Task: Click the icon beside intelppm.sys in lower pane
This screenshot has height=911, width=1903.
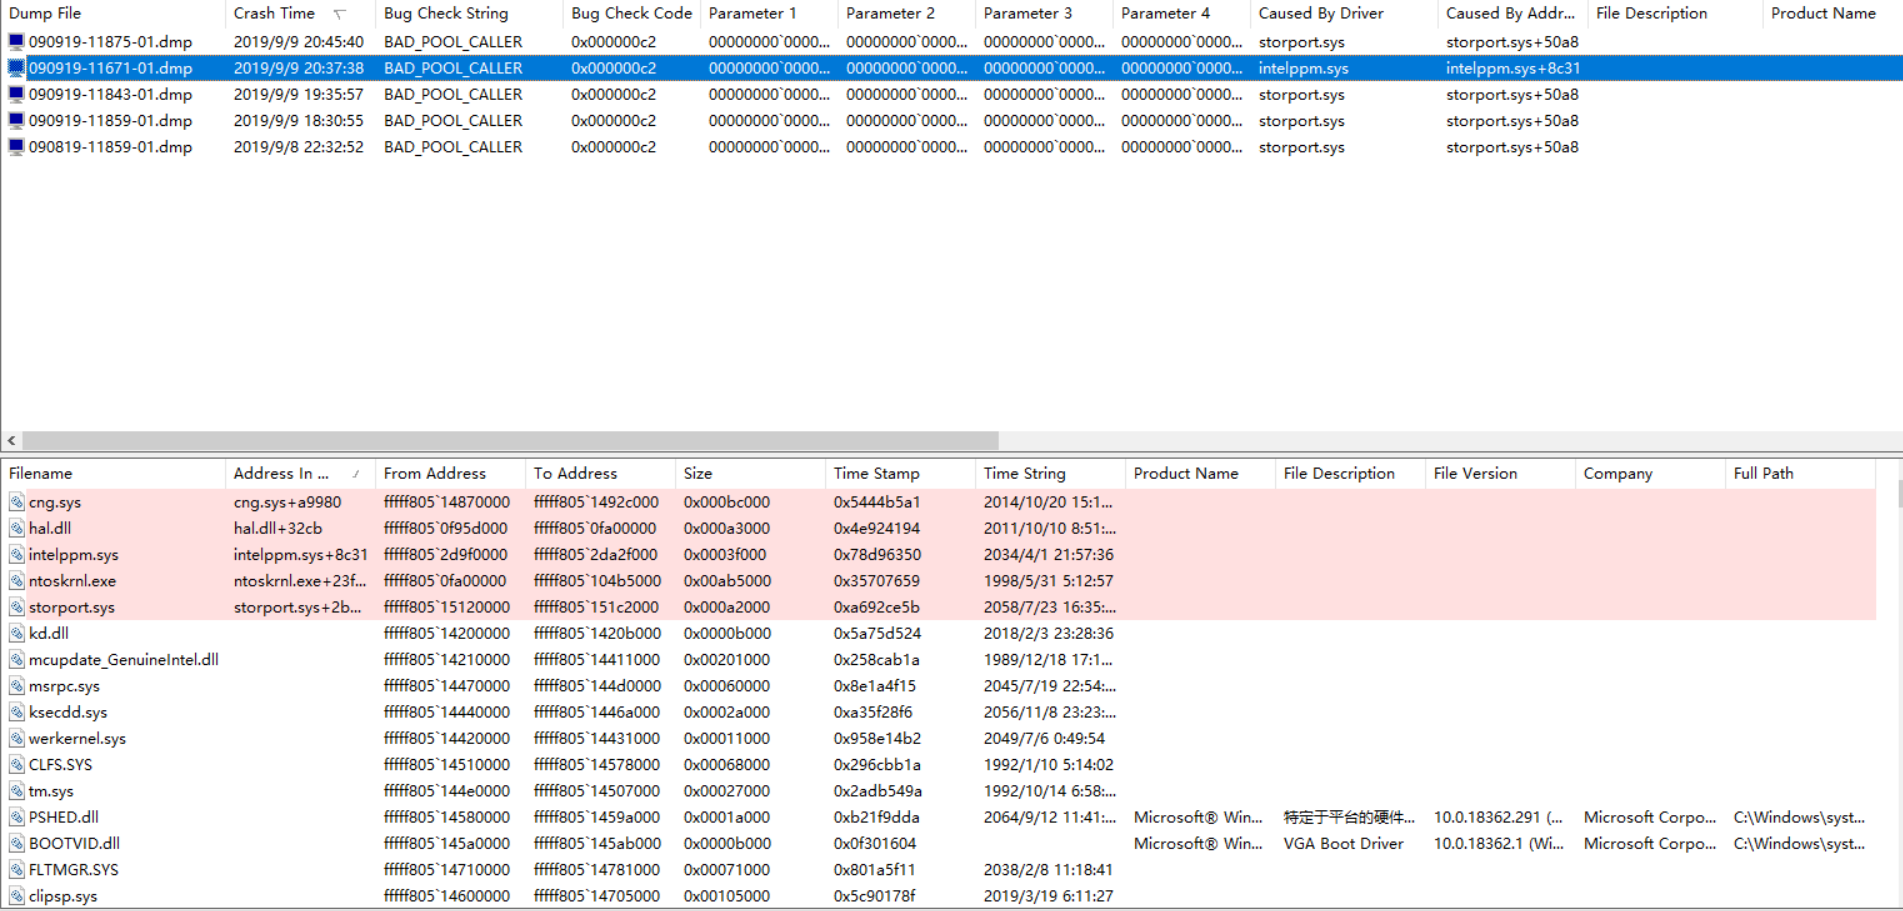Action: 17,554
